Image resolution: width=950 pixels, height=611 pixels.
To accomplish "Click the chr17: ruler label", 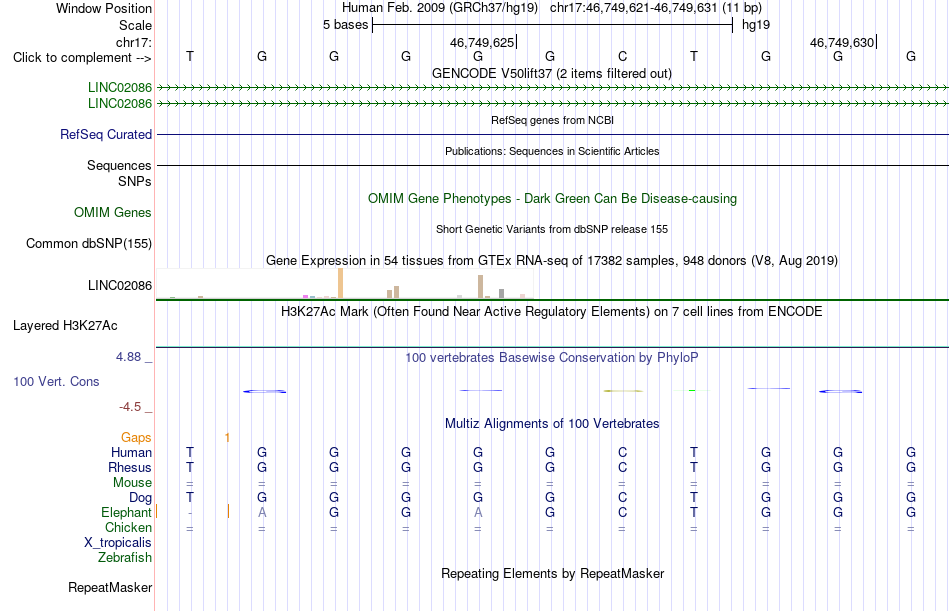I will [x=134, y=42].
